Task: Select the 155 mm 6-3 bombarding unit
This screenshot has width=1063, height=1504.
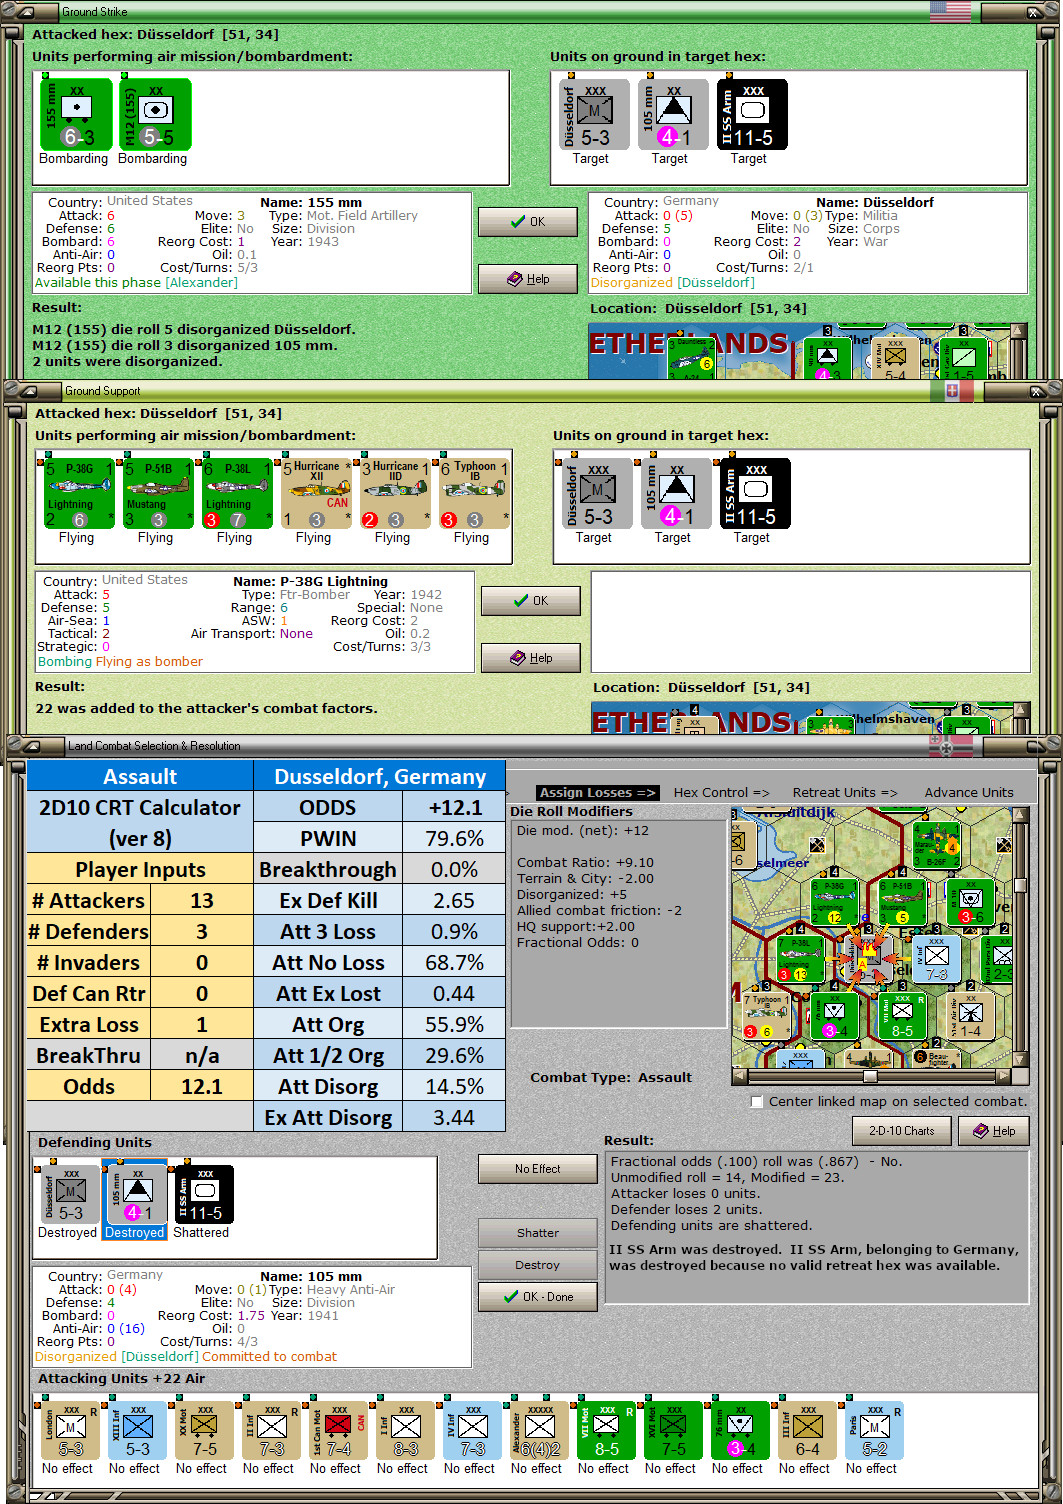Action: point(76,115)
